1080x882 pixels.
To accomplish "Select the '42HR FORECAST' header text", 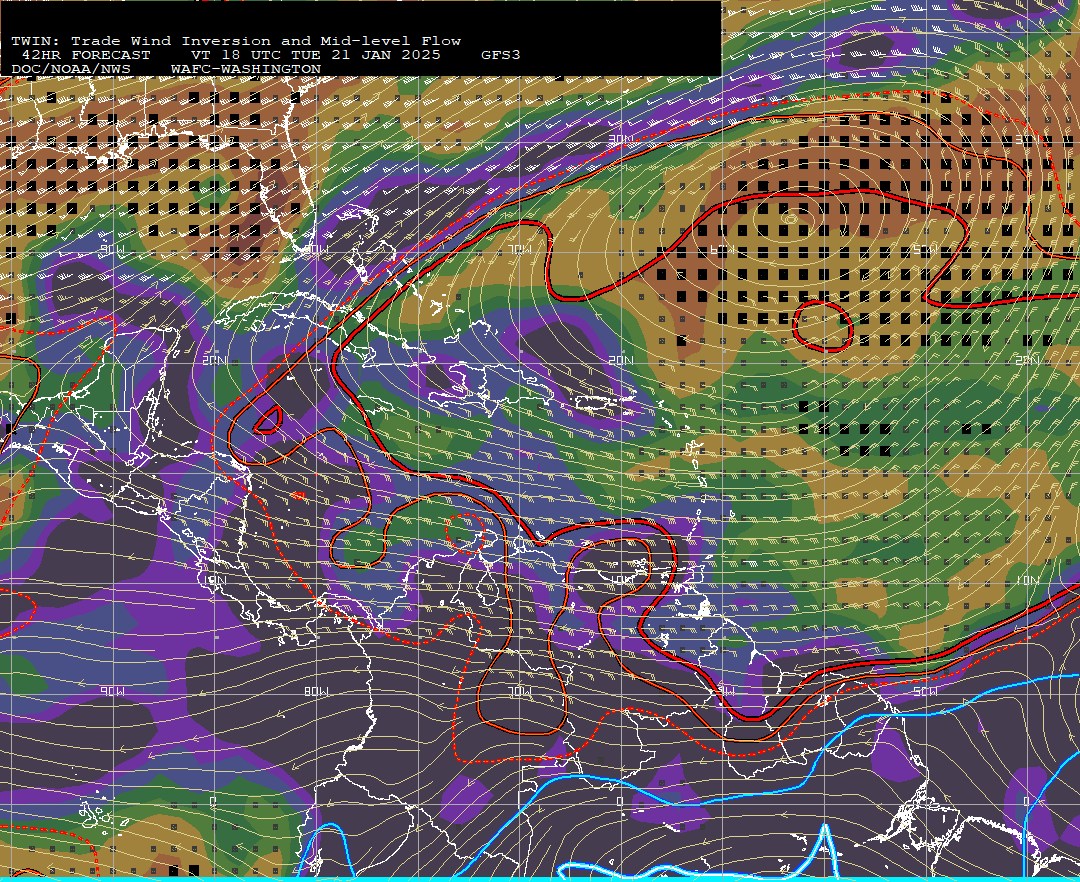I will point(85,55).
